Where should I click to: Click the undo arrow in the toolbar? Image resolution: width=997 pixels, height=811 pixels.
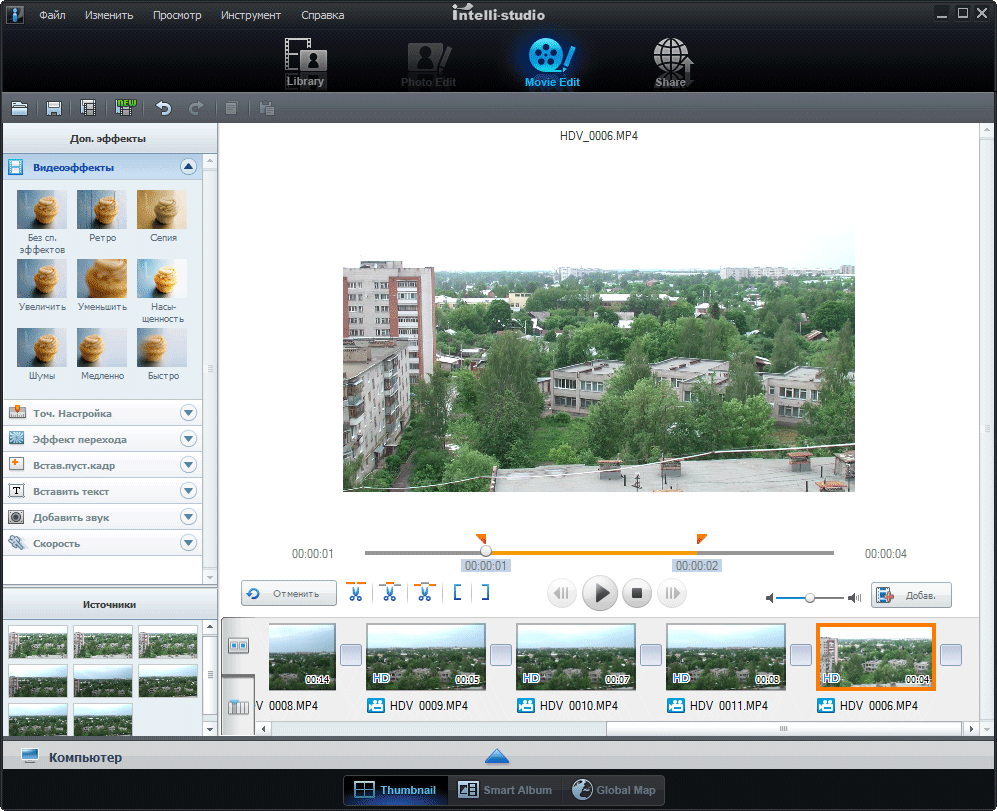click(164, 108)
